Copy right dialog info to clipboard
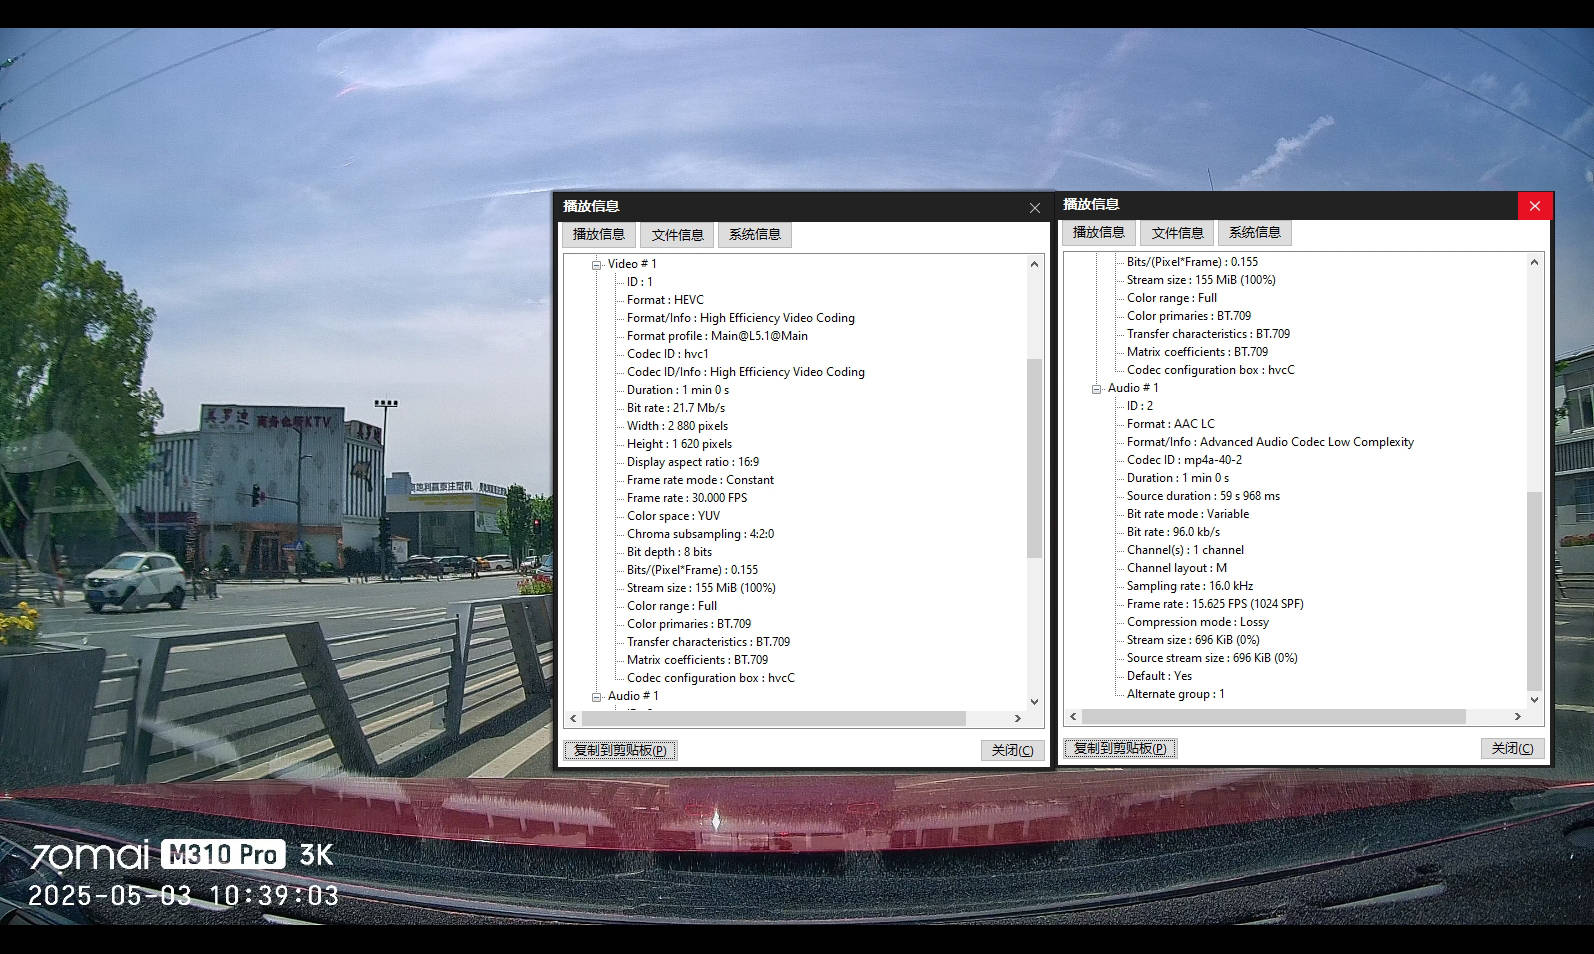Image resolution: width=1594 pixels, height=954 pixels. pyautogui.click(x=1120, y=748)
